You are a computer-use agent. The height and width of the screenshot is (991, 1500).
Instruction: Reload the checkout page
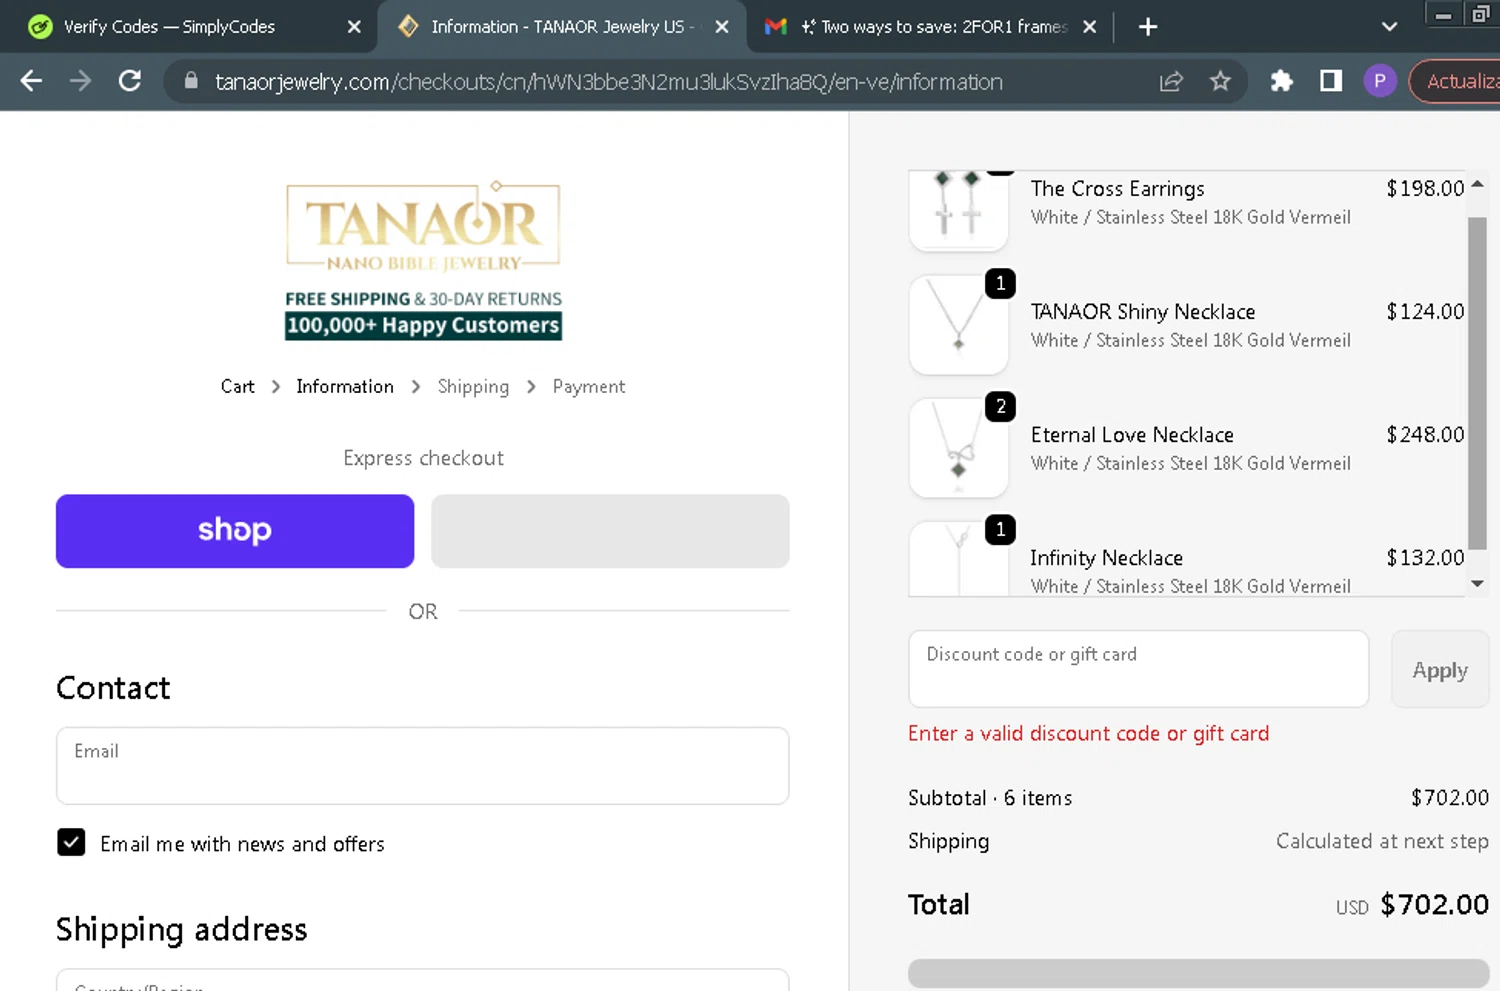click(x=130, y=82)
